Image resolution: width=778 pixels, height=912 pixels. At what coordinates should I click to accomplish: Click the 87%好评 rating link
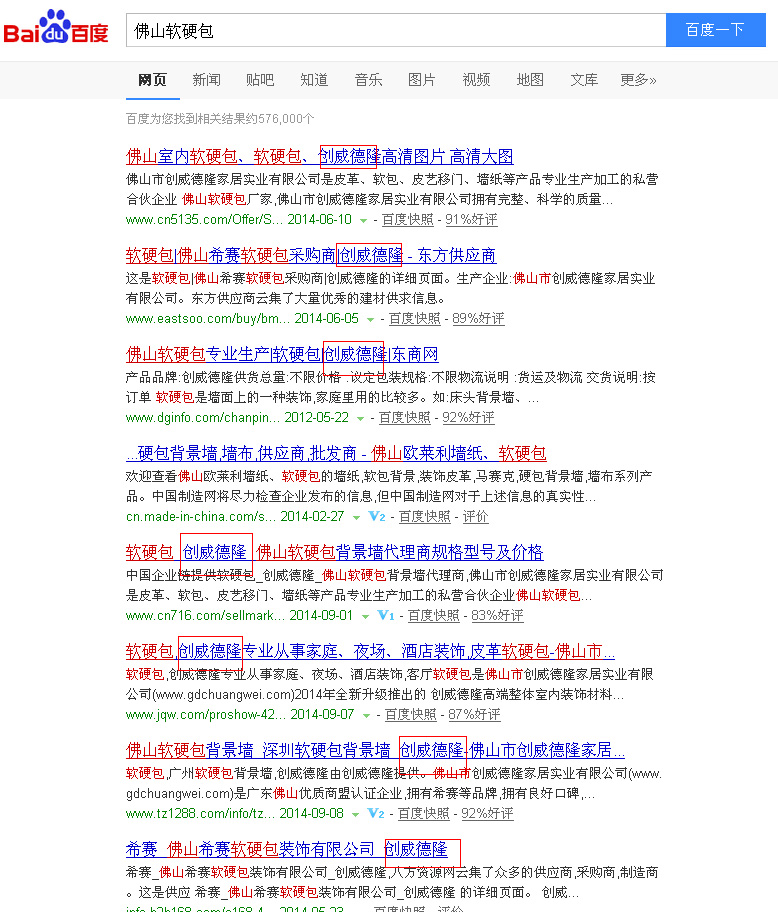click(x=474, y=714)
